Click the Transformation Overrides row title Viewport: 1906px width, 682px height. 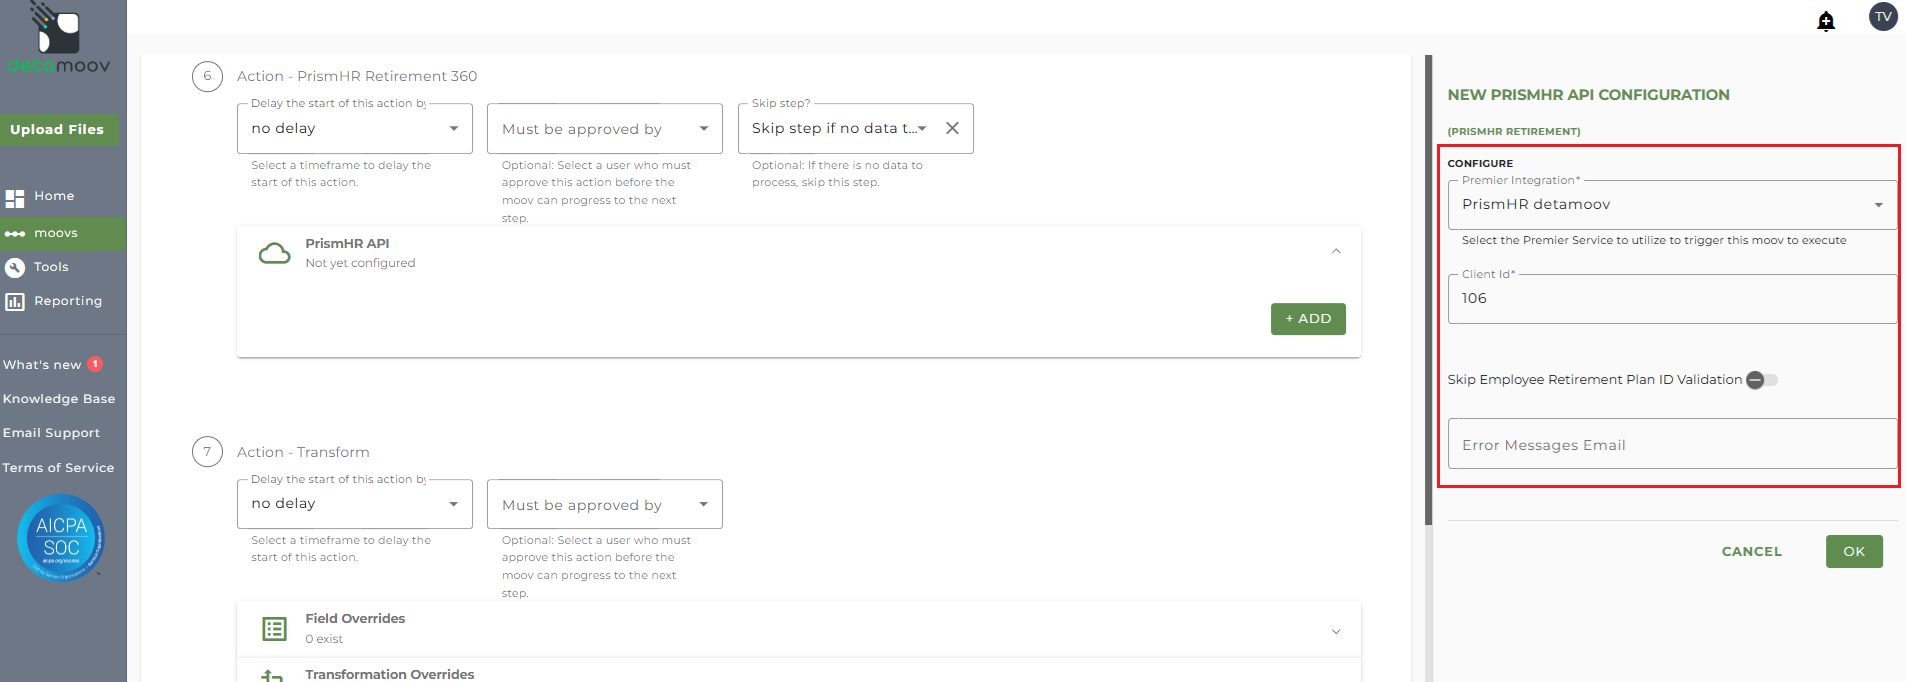(x=390, y=674)
